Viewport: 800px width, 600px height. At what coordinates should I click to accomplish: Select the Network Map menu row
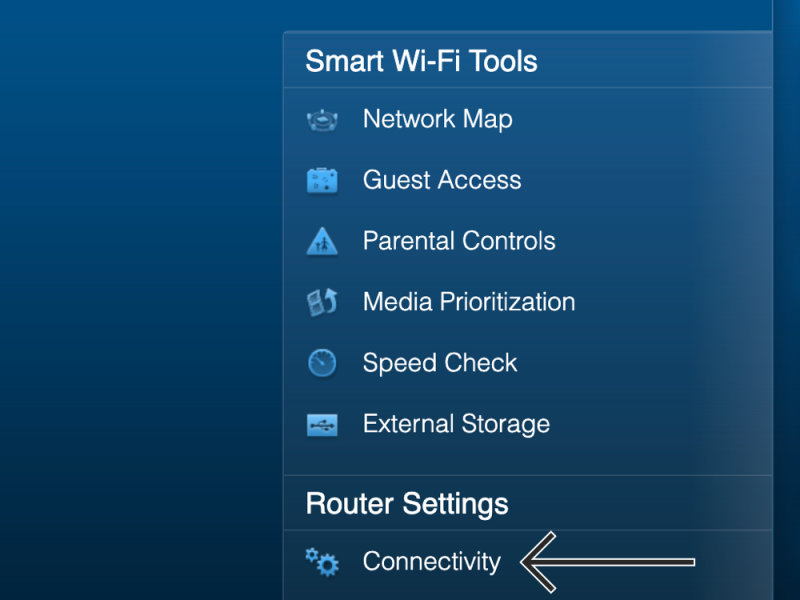click(x=438, y=119)
